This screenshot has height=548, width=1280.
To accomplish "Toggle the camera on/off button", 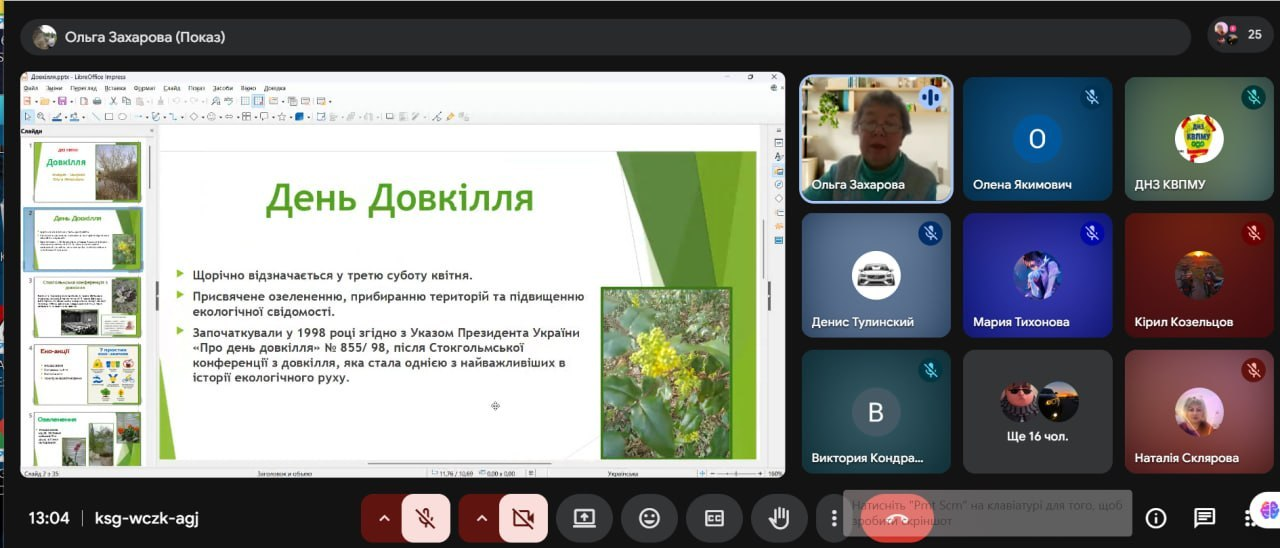I will pyautogui.click(x=523, y=518).
